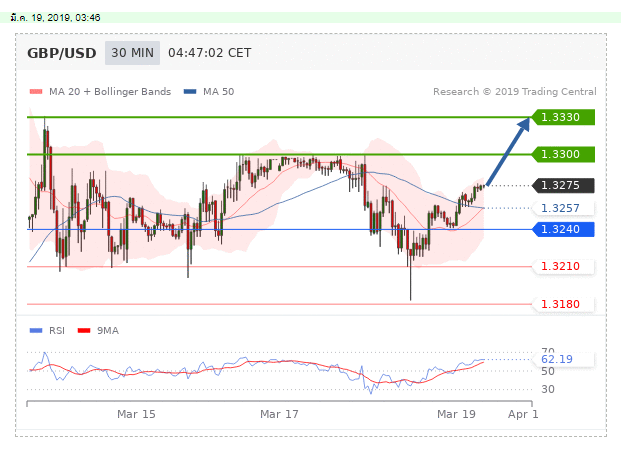Click the RSI legend color swatch

(x=36, y=330)
